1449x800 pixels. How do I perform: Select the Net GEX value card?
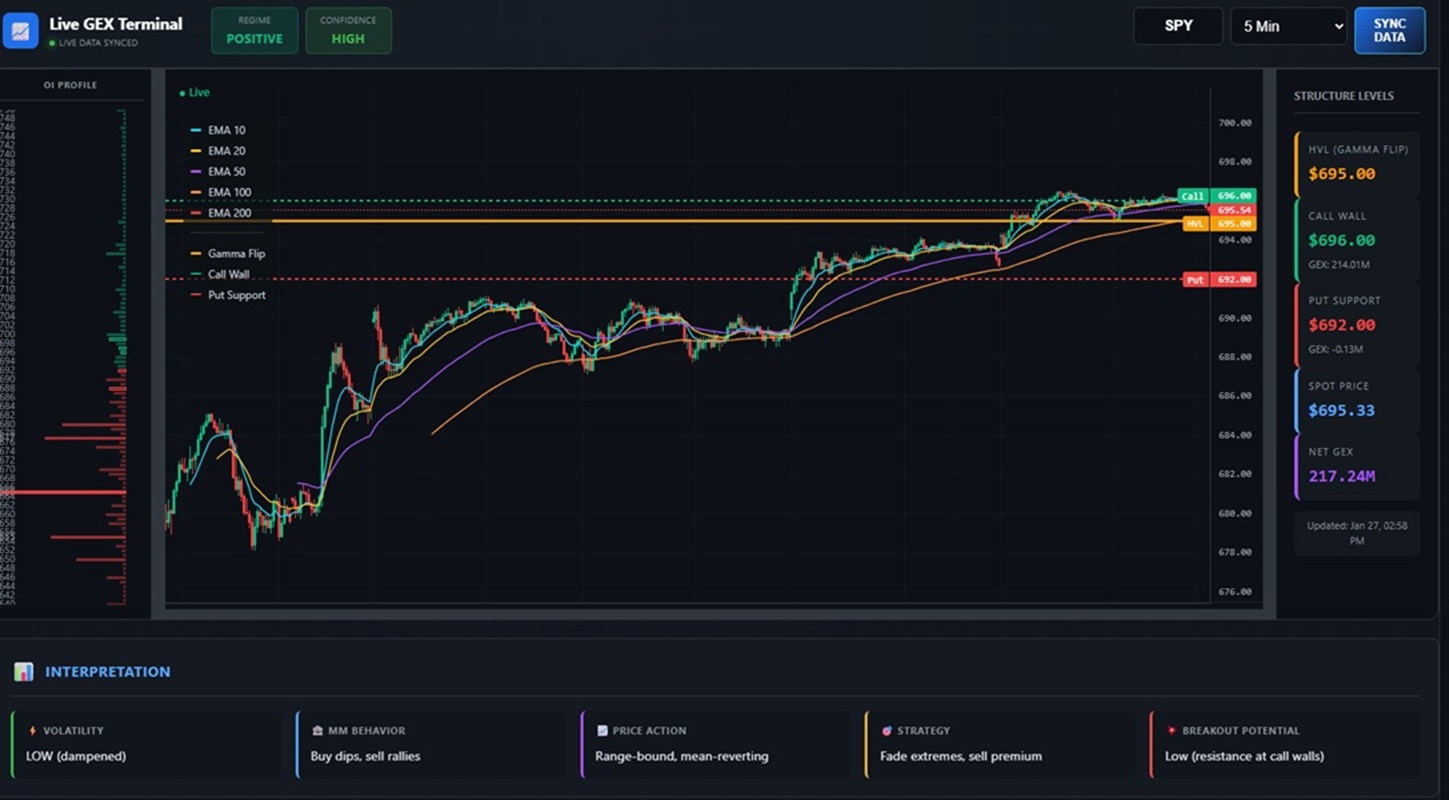tap(1356, 466)
